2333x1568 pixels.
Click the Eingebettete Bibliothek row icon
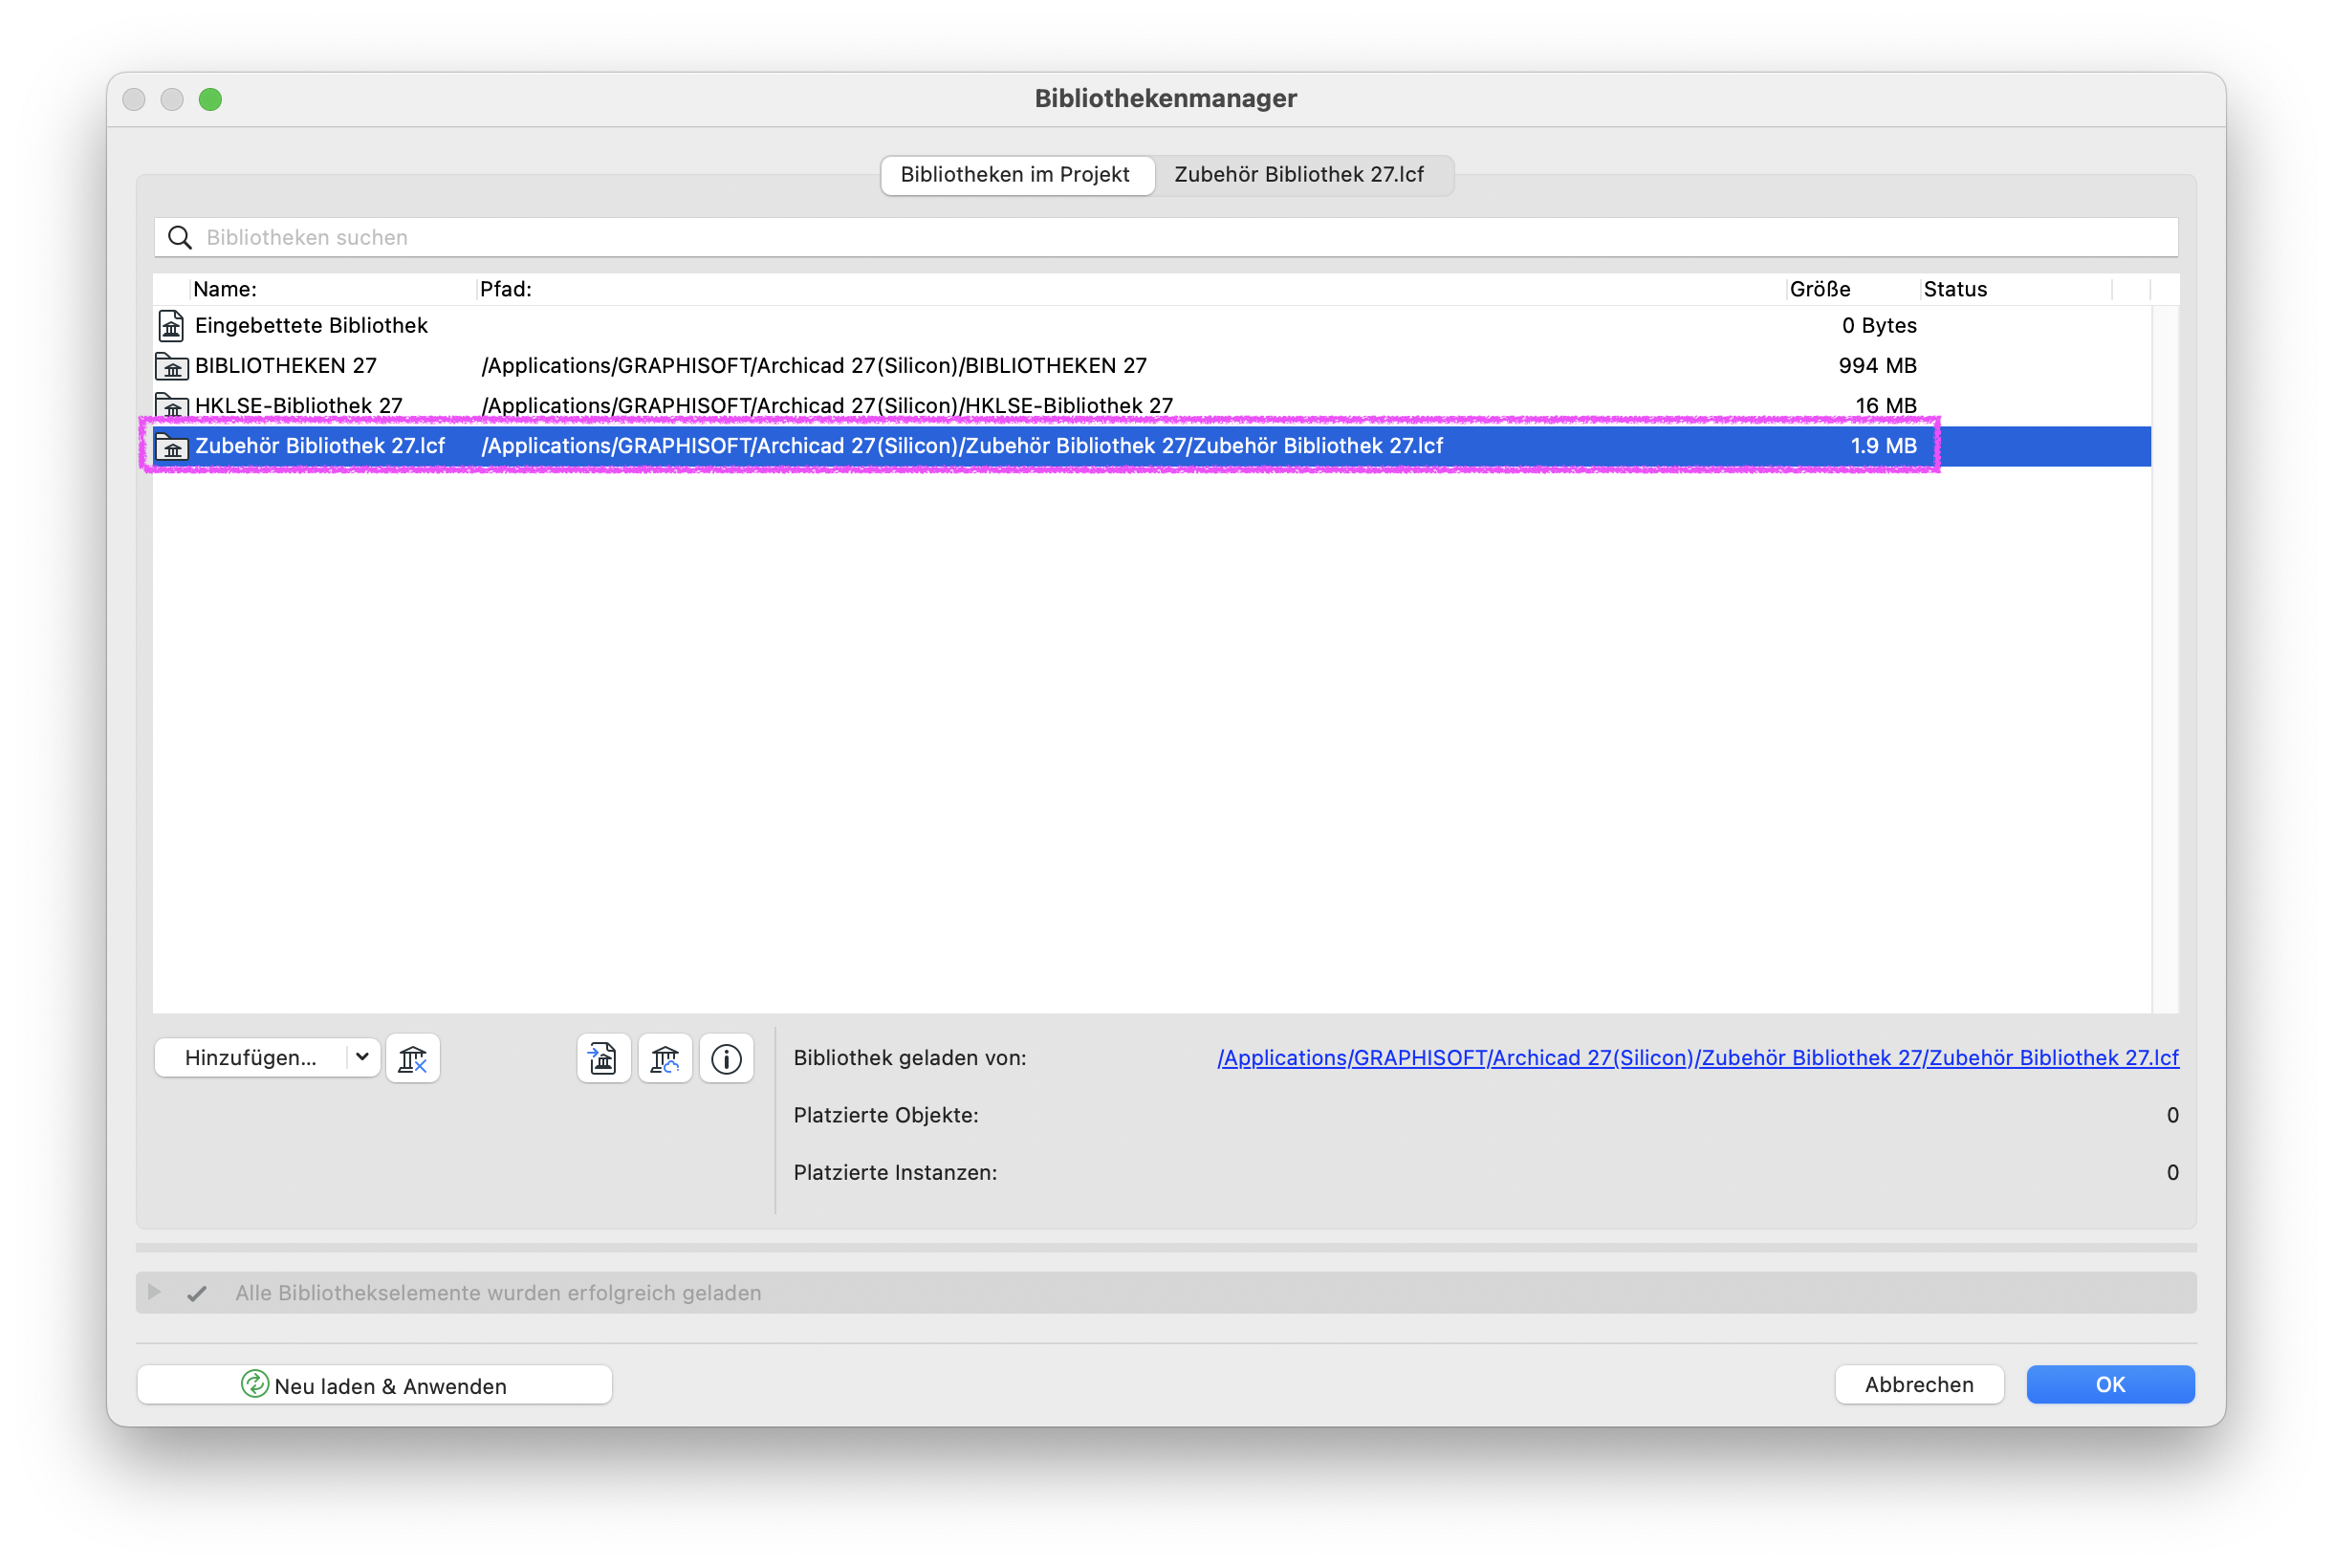tap(172, 326)
